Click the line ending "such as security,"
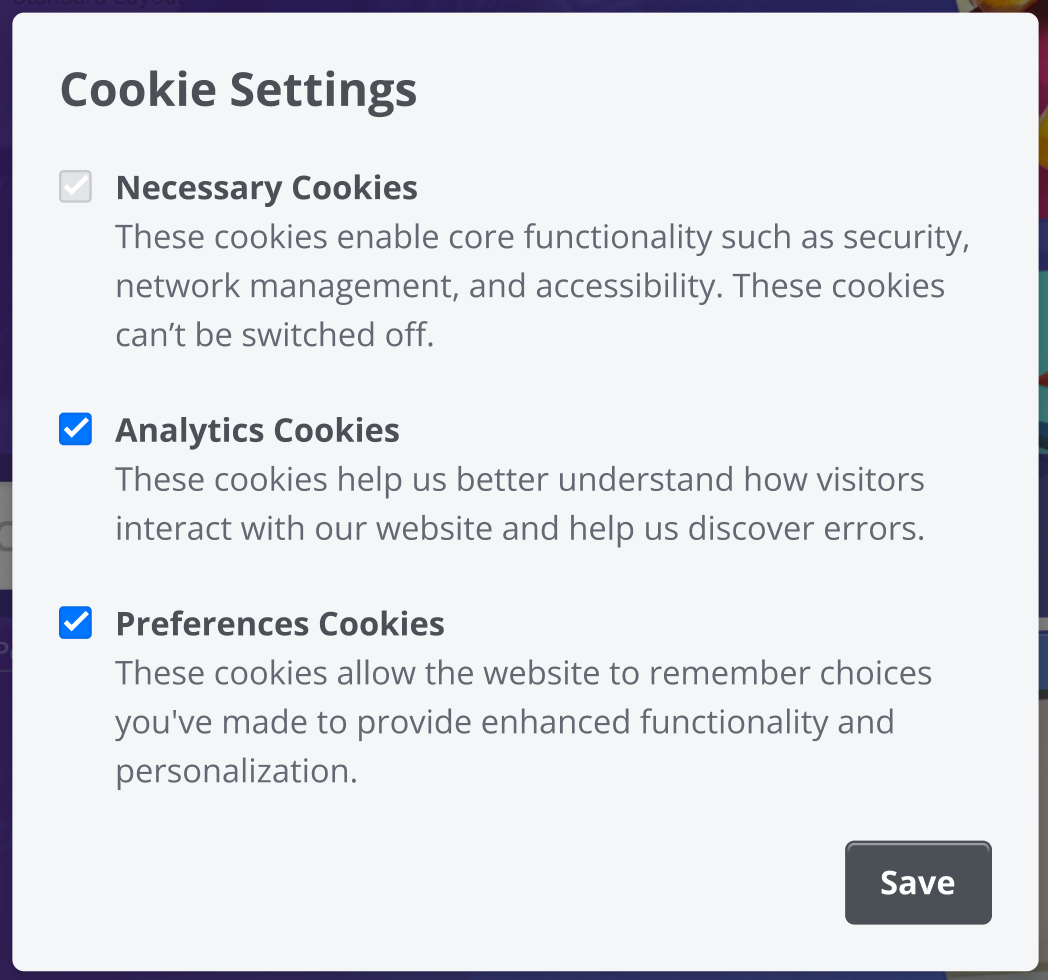 pyautogui.click(x=542, y=238)
